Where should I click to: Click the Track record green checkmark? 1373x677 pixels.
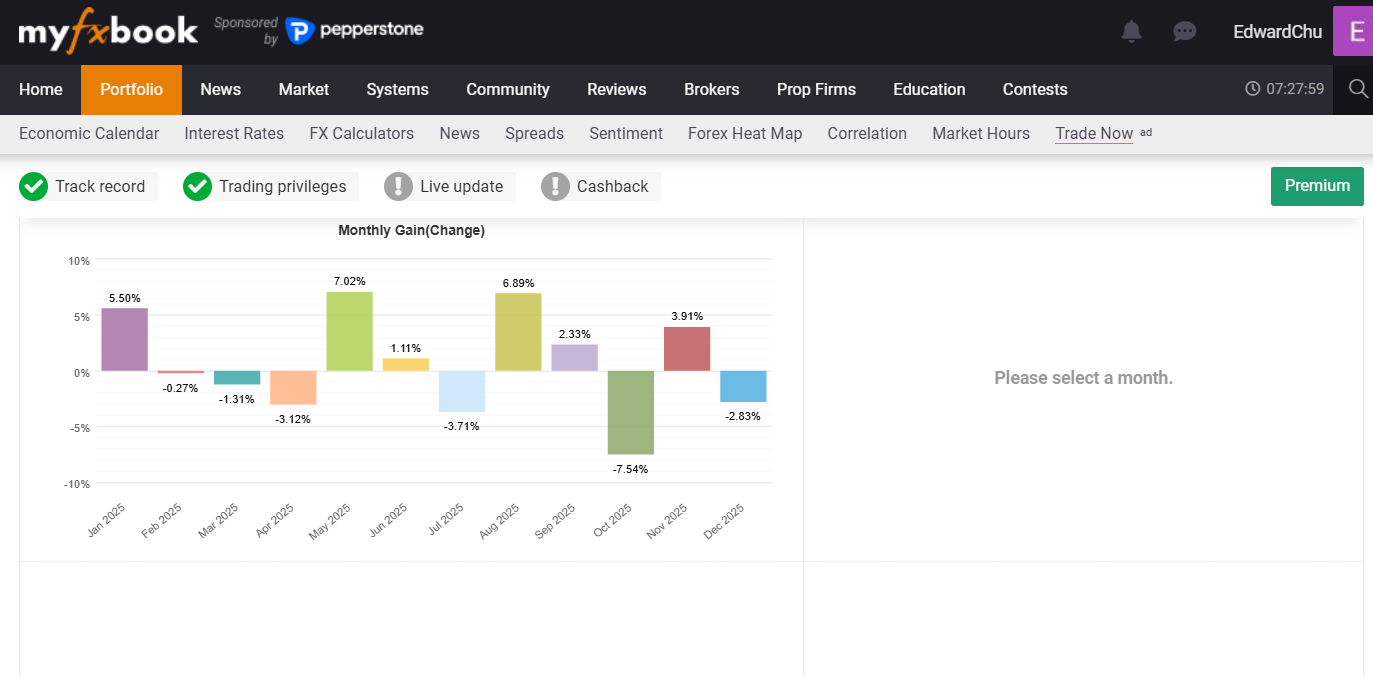(x=33, y=186)
